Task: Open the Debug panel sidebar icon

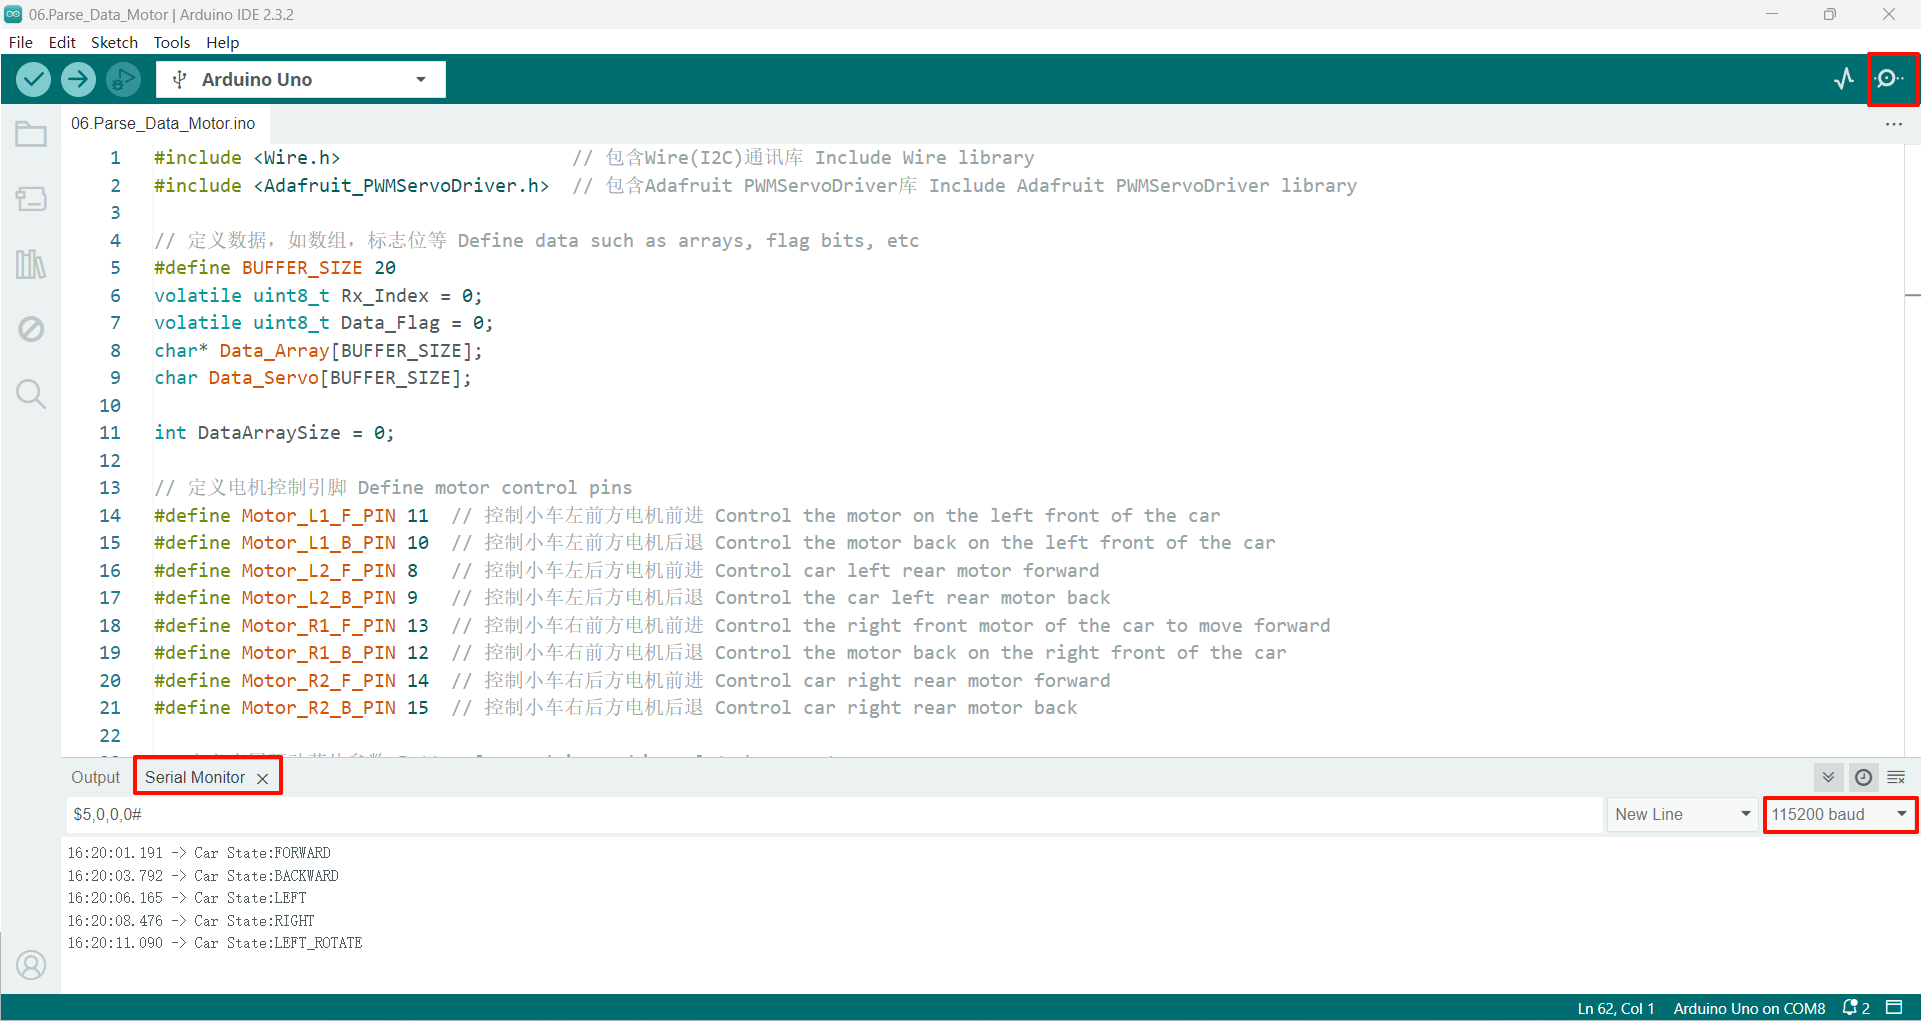Action: [x=31, y=329]
